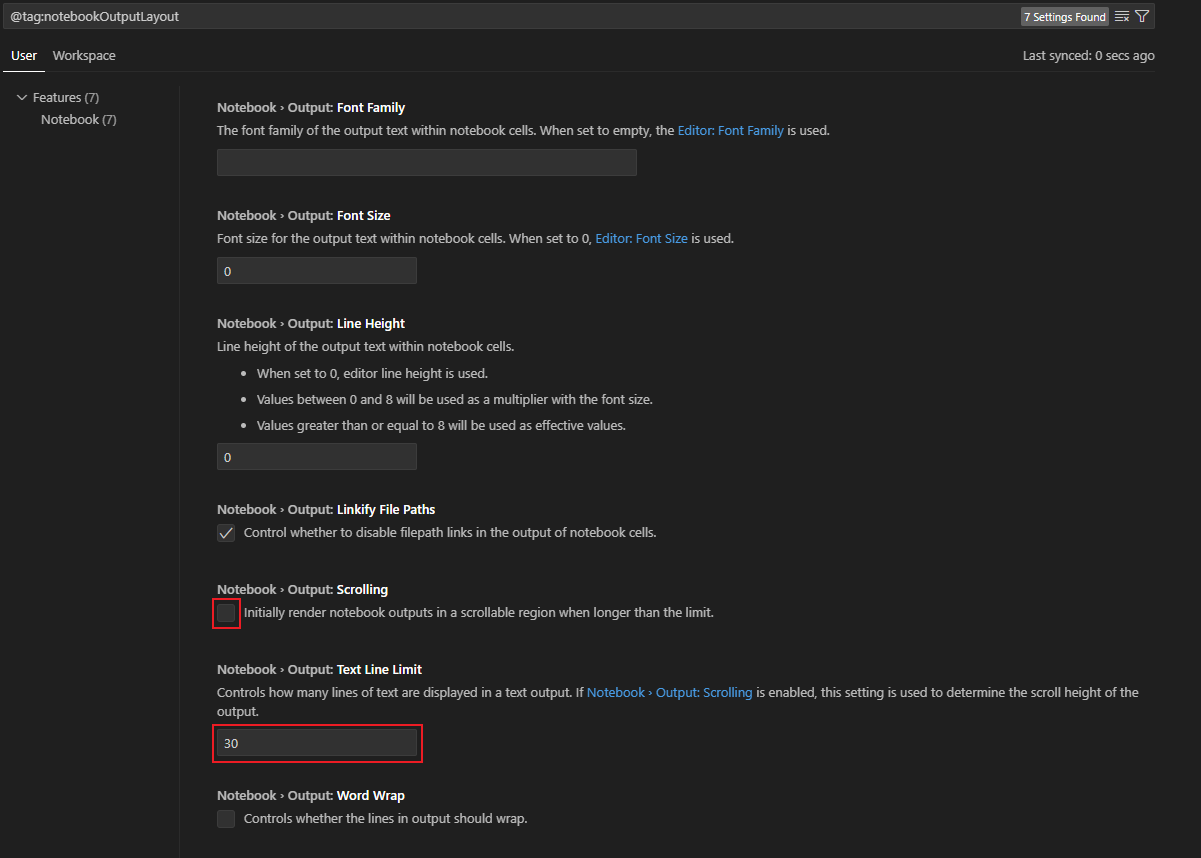Image resolution: width=1201 pixels, height=858 pixels.
Task: Click the settings search box
Action: (x=500, y=16)
